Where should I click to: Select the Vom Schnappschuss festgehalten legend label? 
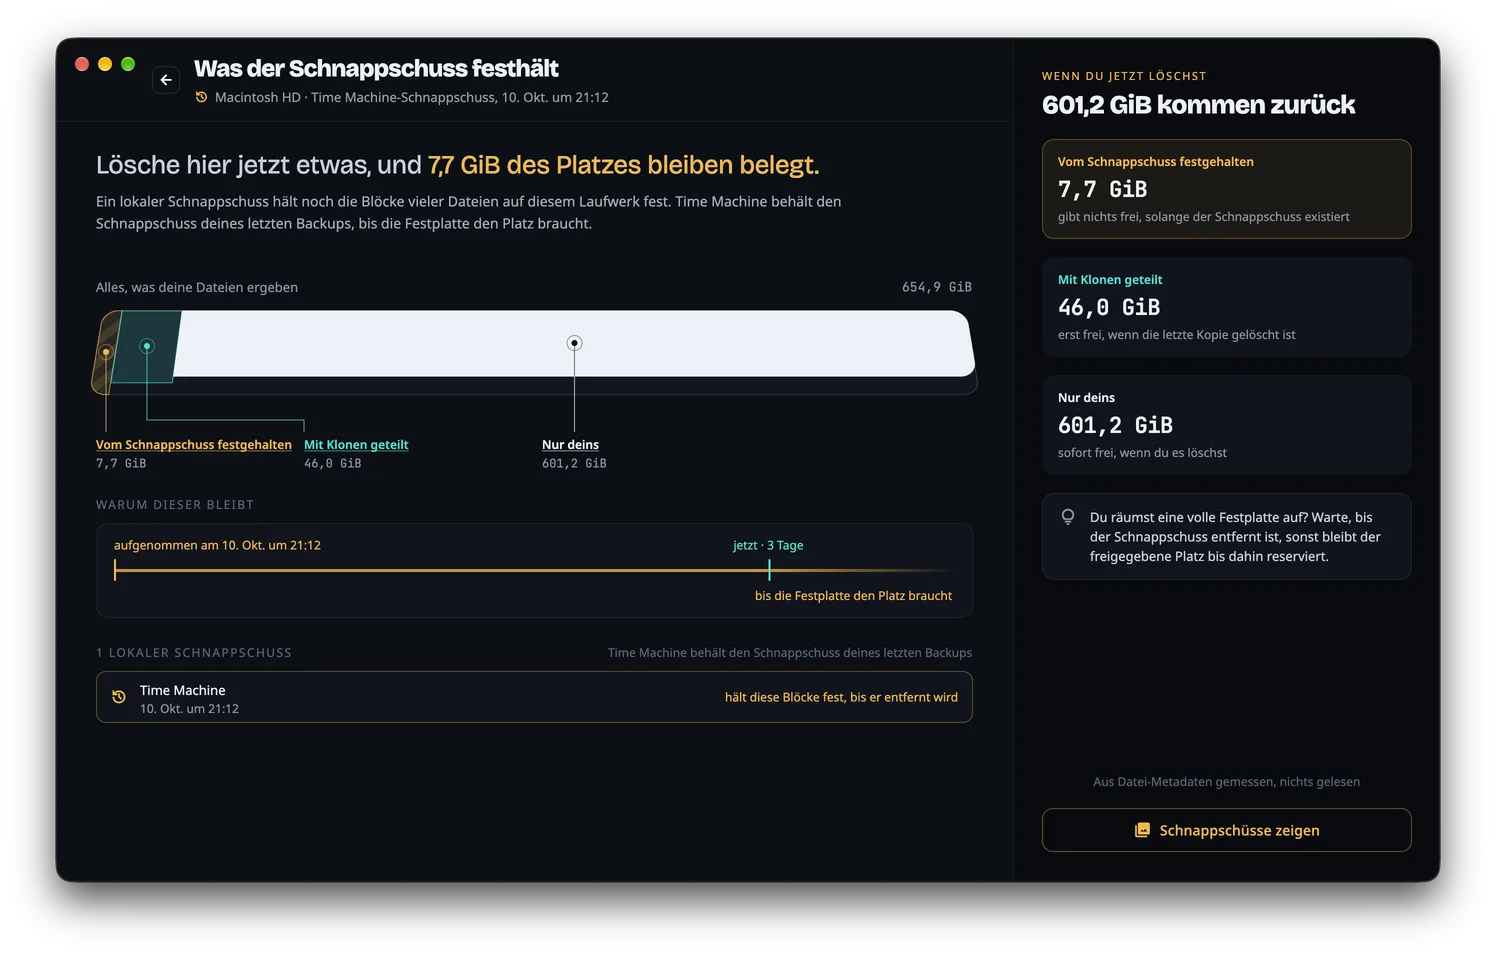point(194,445)
